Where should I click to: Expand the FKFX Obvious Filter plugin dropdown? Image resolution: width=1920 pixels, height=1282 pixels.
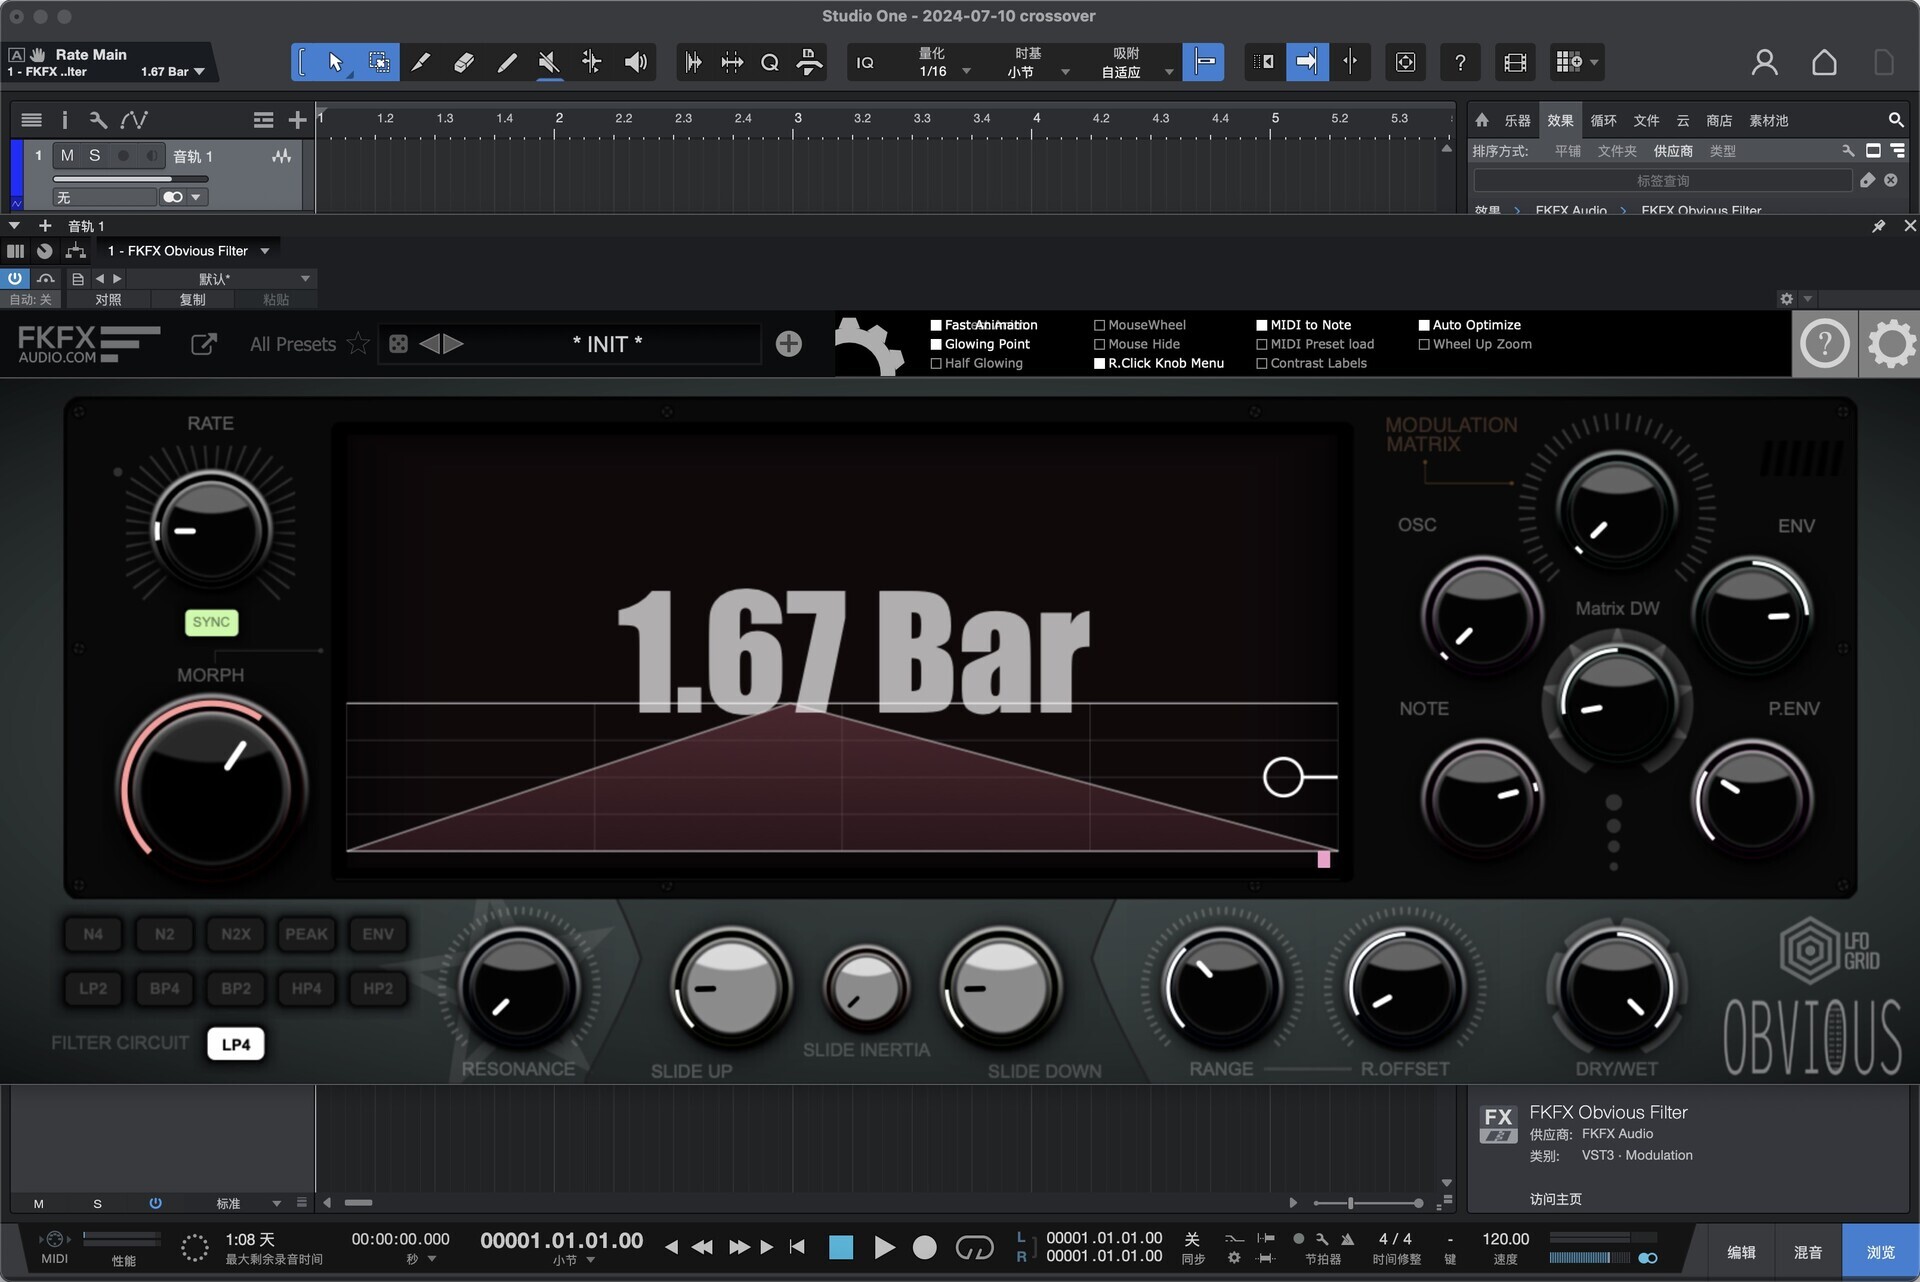tap(265, 251)
